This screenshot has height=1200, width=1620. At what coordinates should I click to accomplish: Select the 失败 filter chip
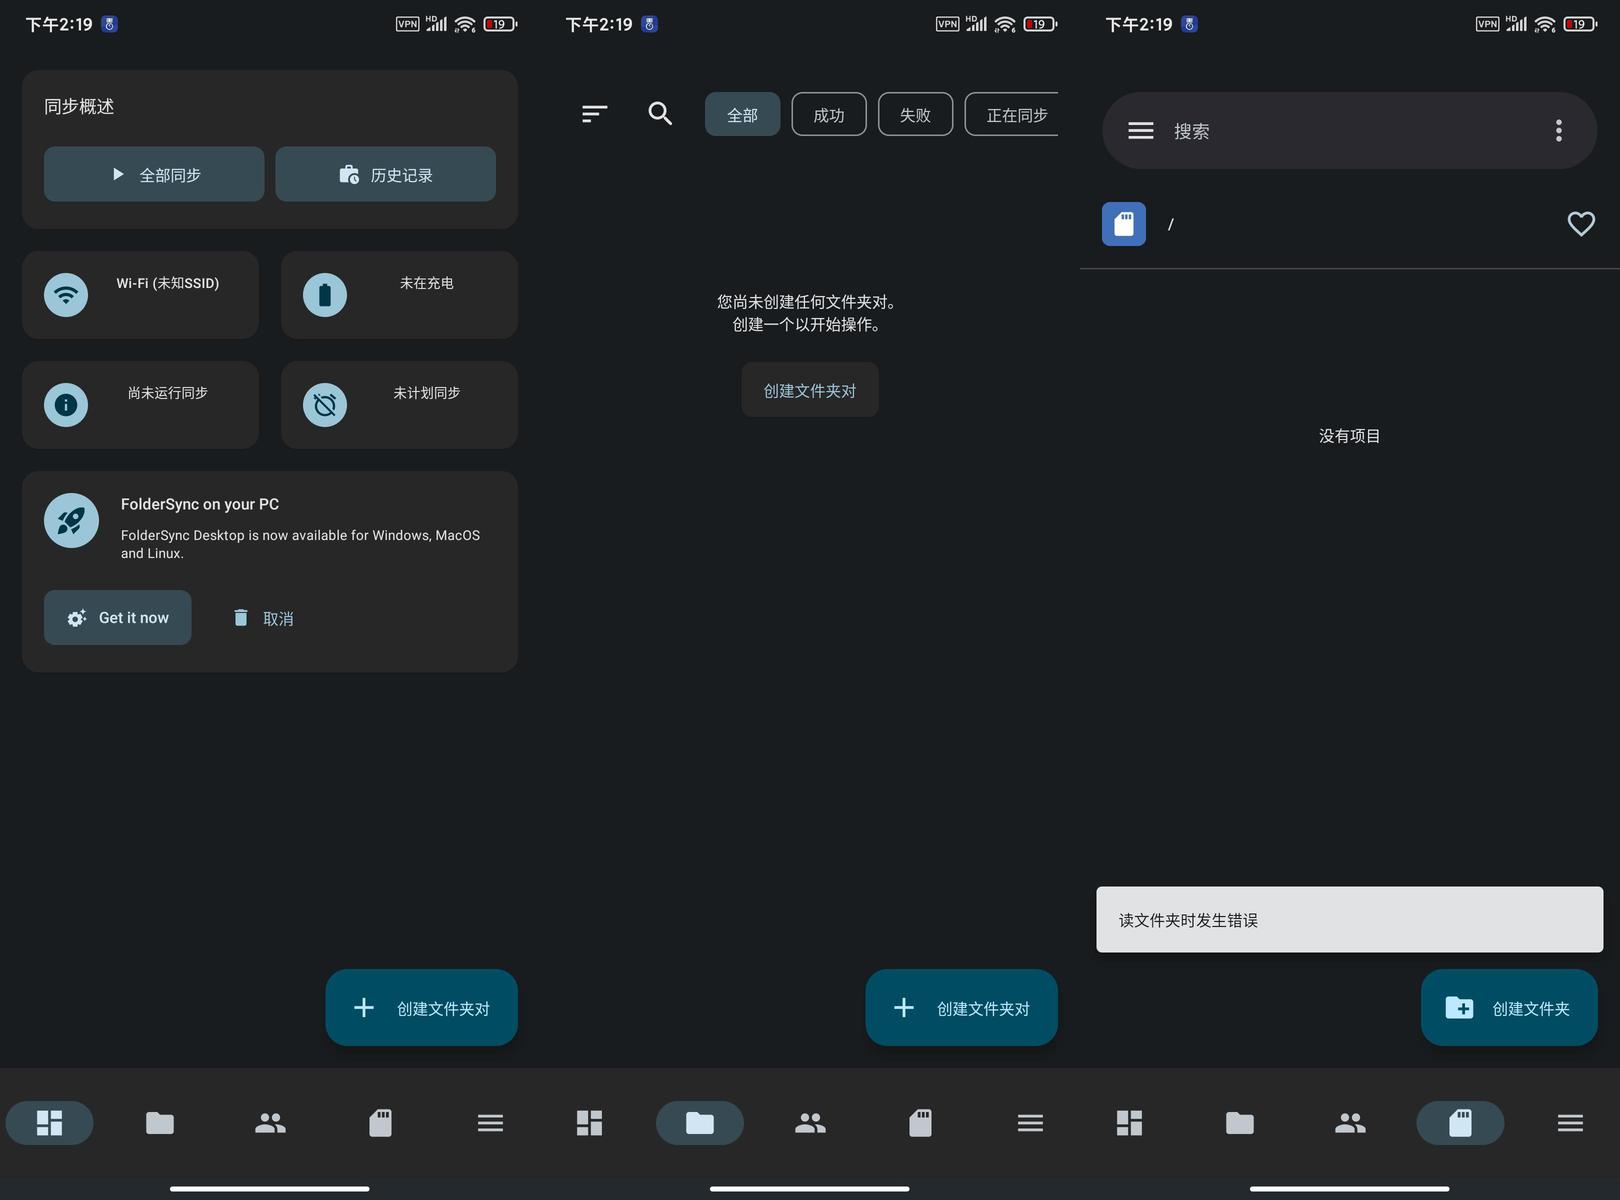pos(915,114)
